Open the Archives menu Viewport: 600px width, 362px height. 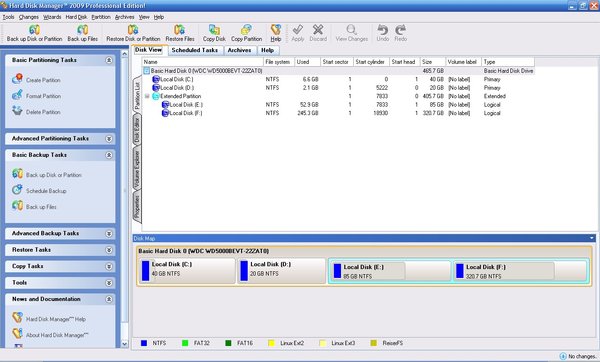coord(124,17)
